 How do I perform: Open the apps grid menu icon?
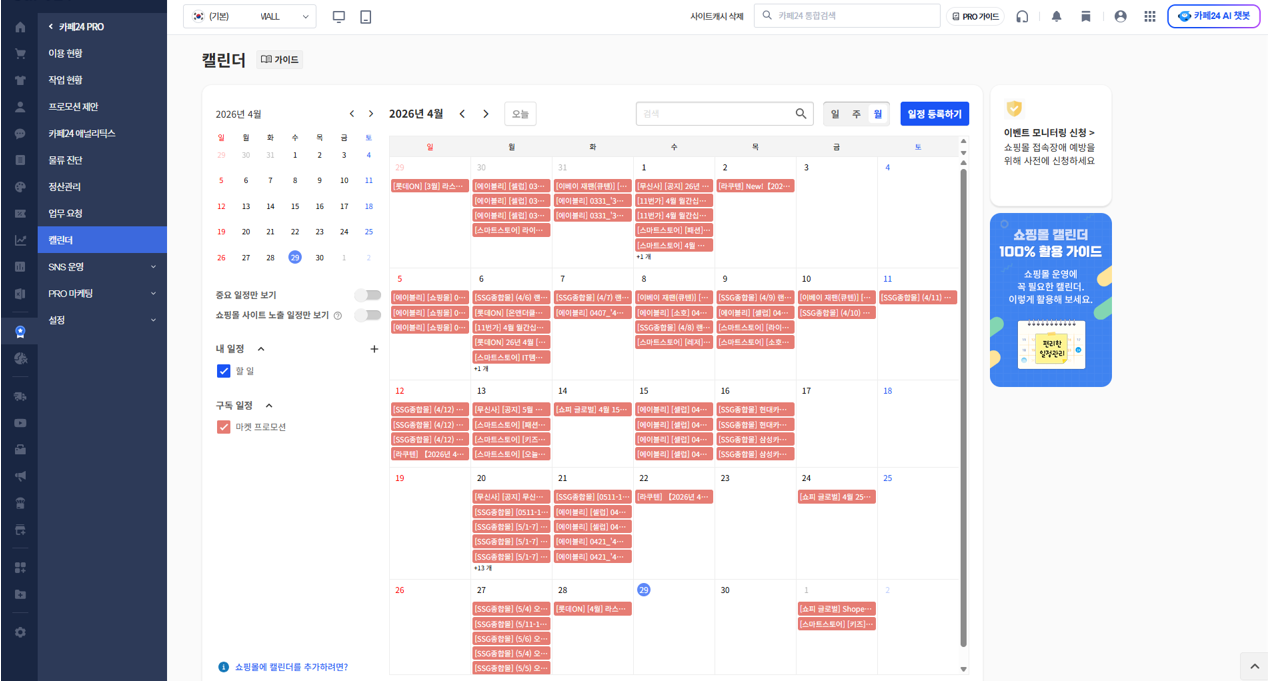[1150, 16]
